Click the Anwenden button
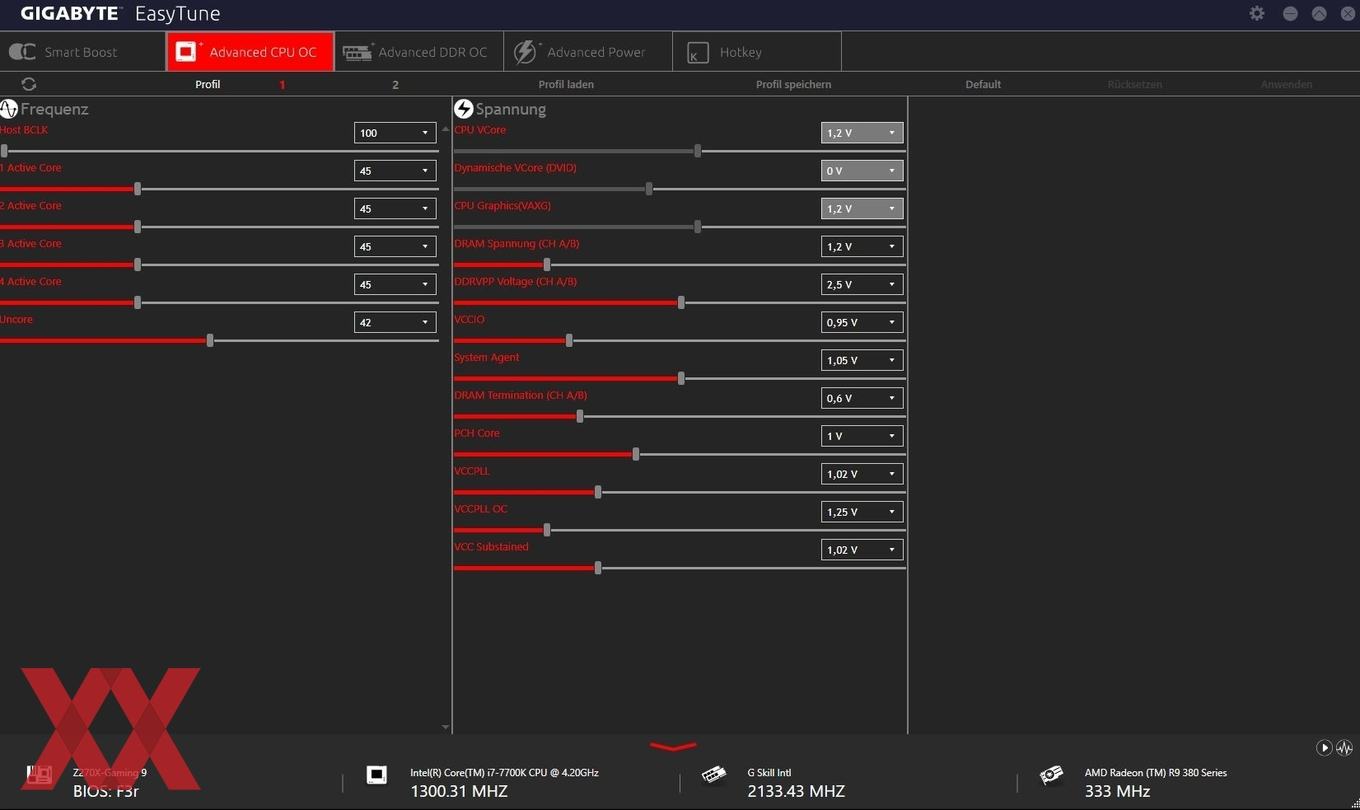This screenshot has height=810, width=1360. (1286, 85)
